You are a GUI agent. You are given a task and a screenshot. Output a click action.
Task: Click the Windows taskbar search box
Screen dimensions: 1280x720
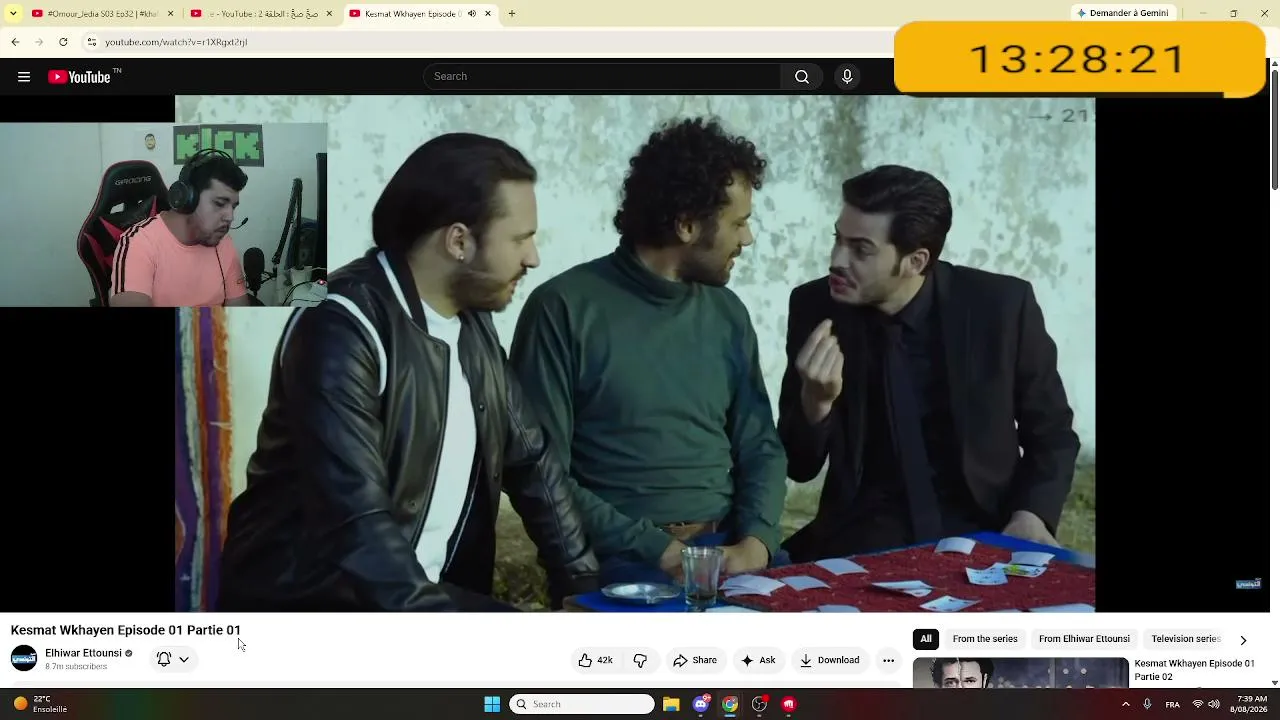tap(582, 704)
